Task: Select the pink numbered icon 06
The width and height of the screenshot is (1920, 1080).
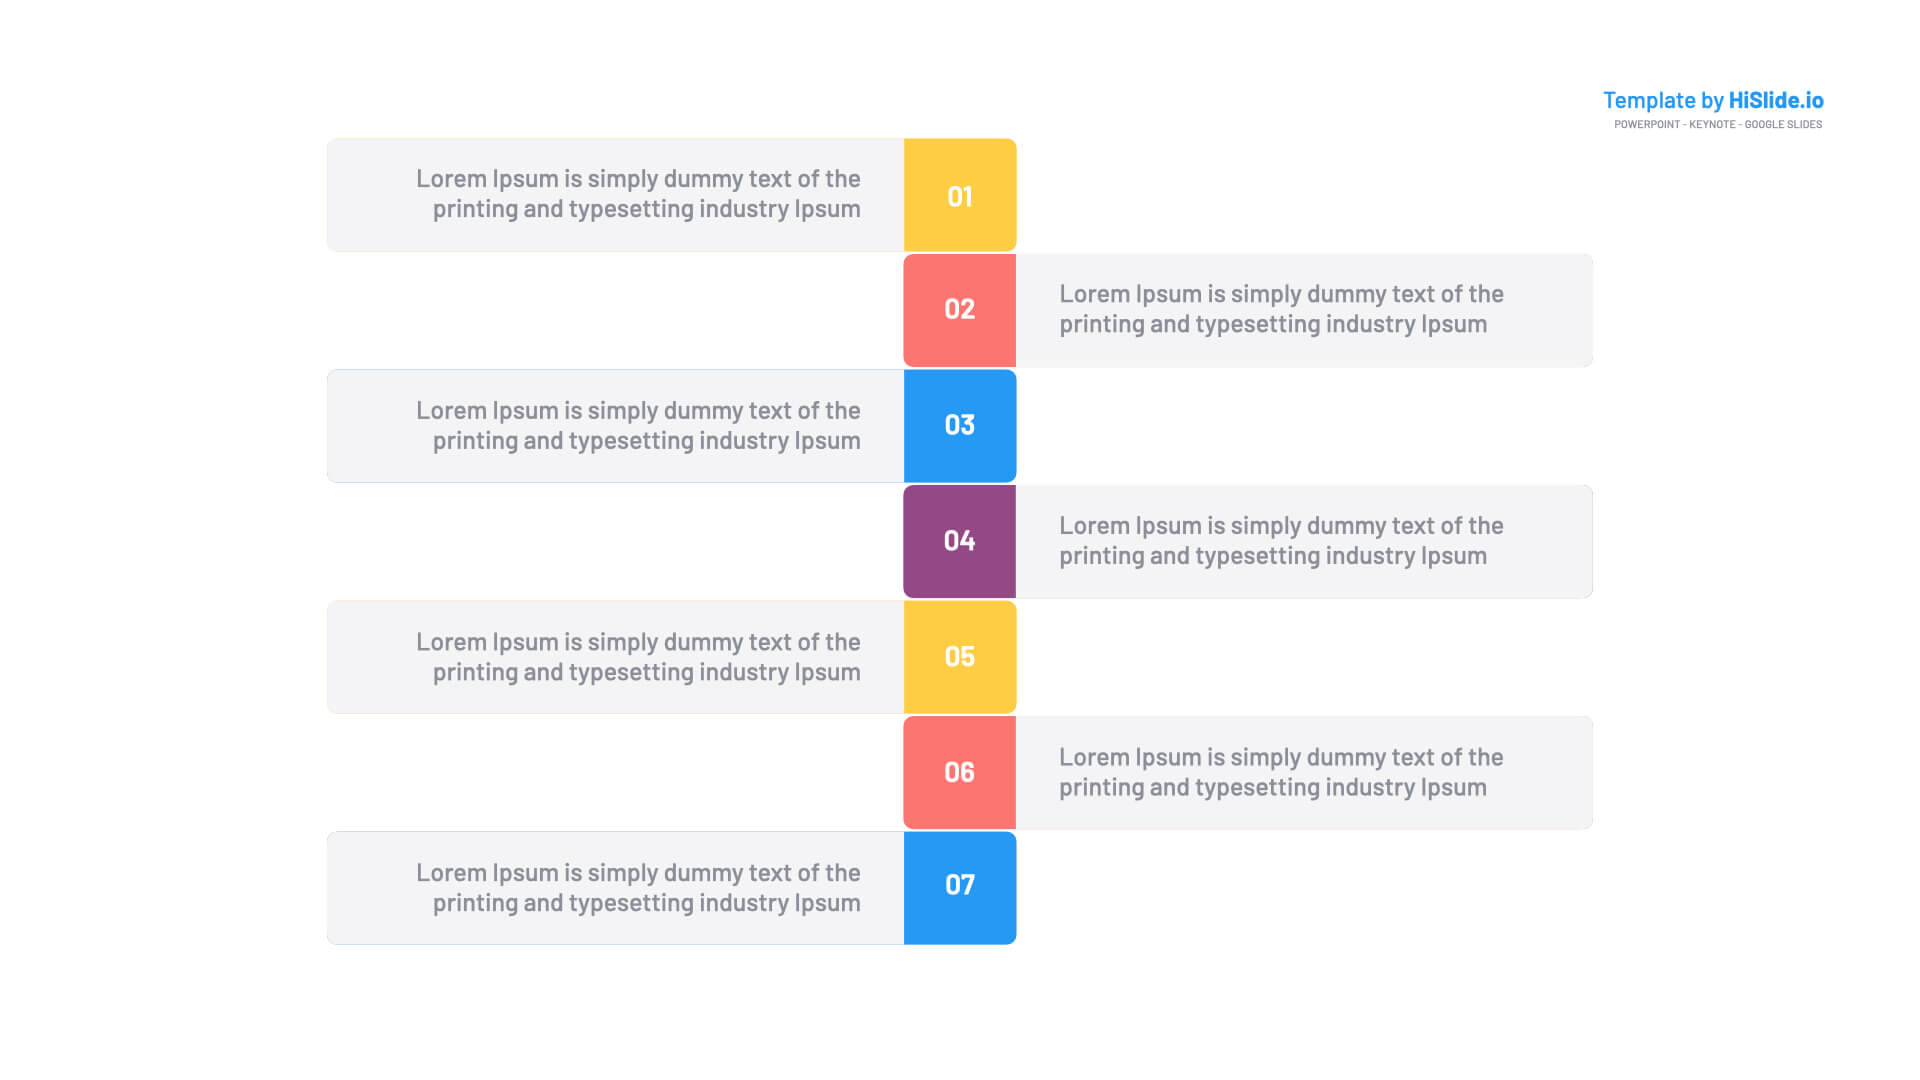Action: 957,770
